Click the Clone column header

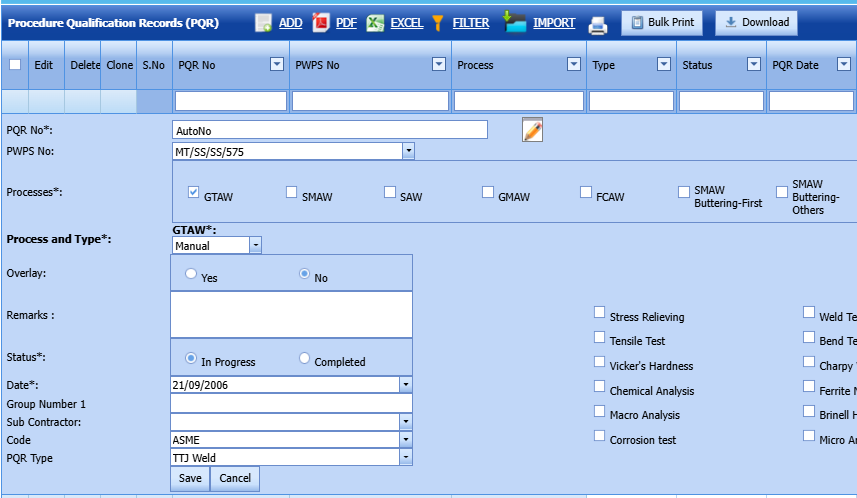[119, 65]
